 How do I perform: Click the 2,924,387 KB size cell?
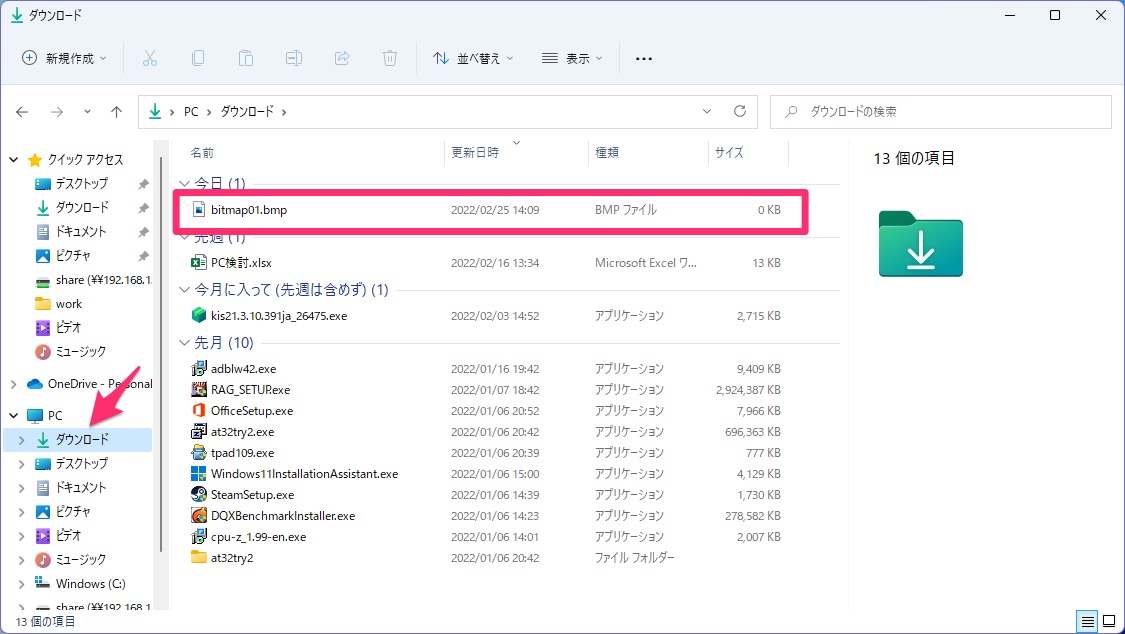[748, 389]
